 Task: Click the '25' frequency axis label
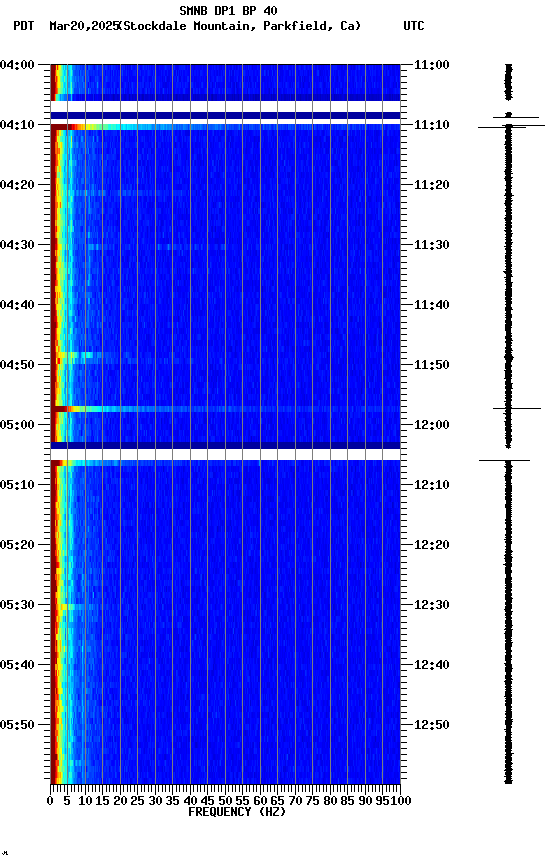pyautogui.click(x=138, y=801)
